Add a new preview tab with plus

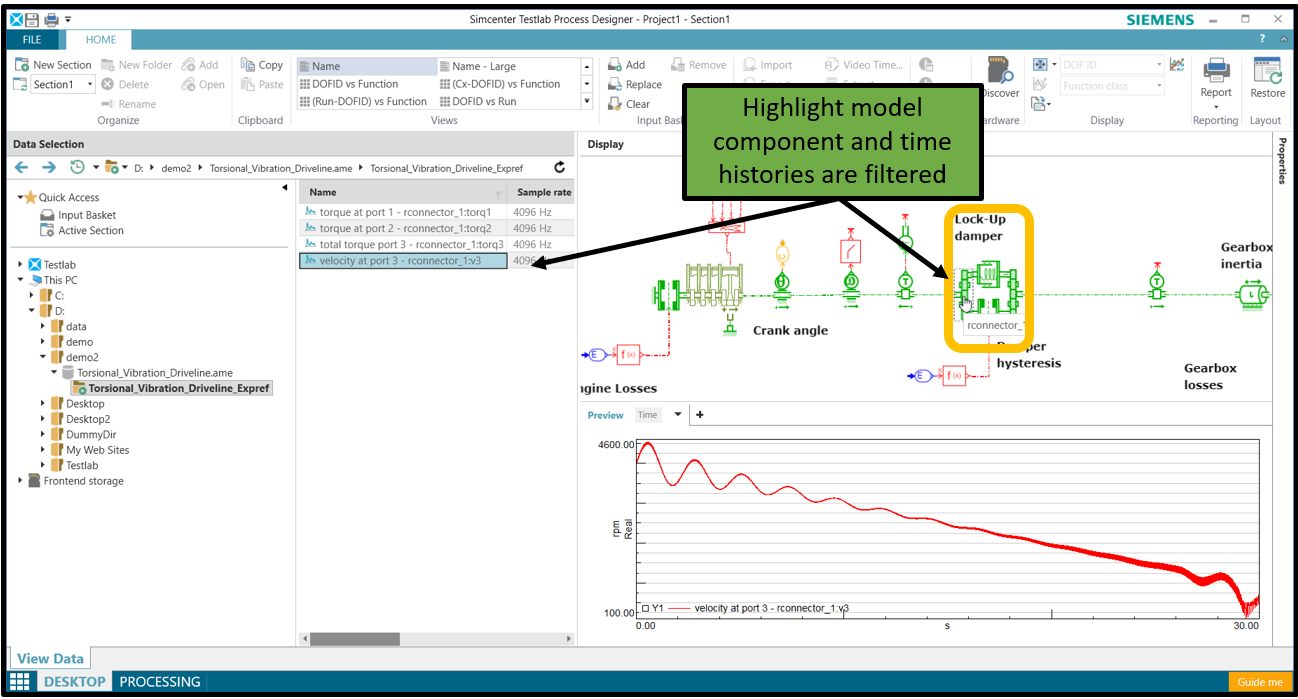(x=699, y=415)
